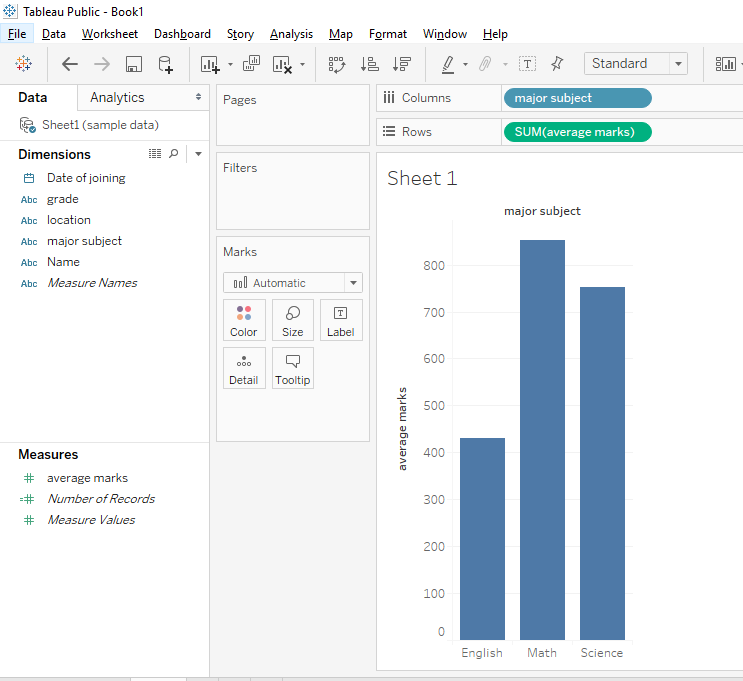Click the Fix axes pin icon
The width and height of the screenshot is (743, 681).
pos(557,64)
